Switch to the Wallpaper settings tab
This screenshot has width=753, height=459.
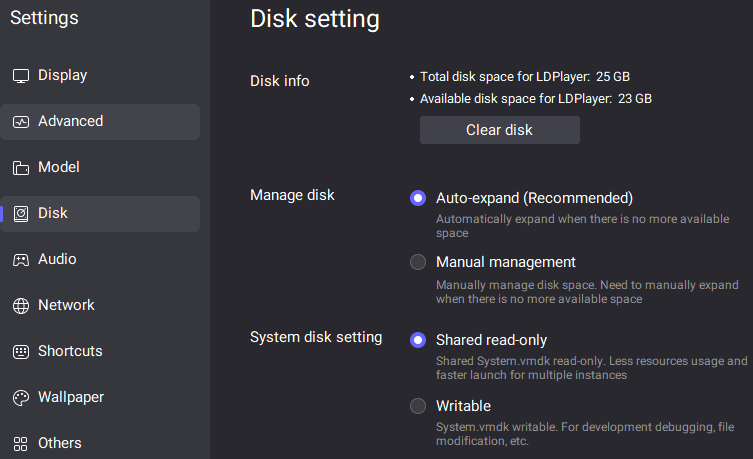pos(100,398)
